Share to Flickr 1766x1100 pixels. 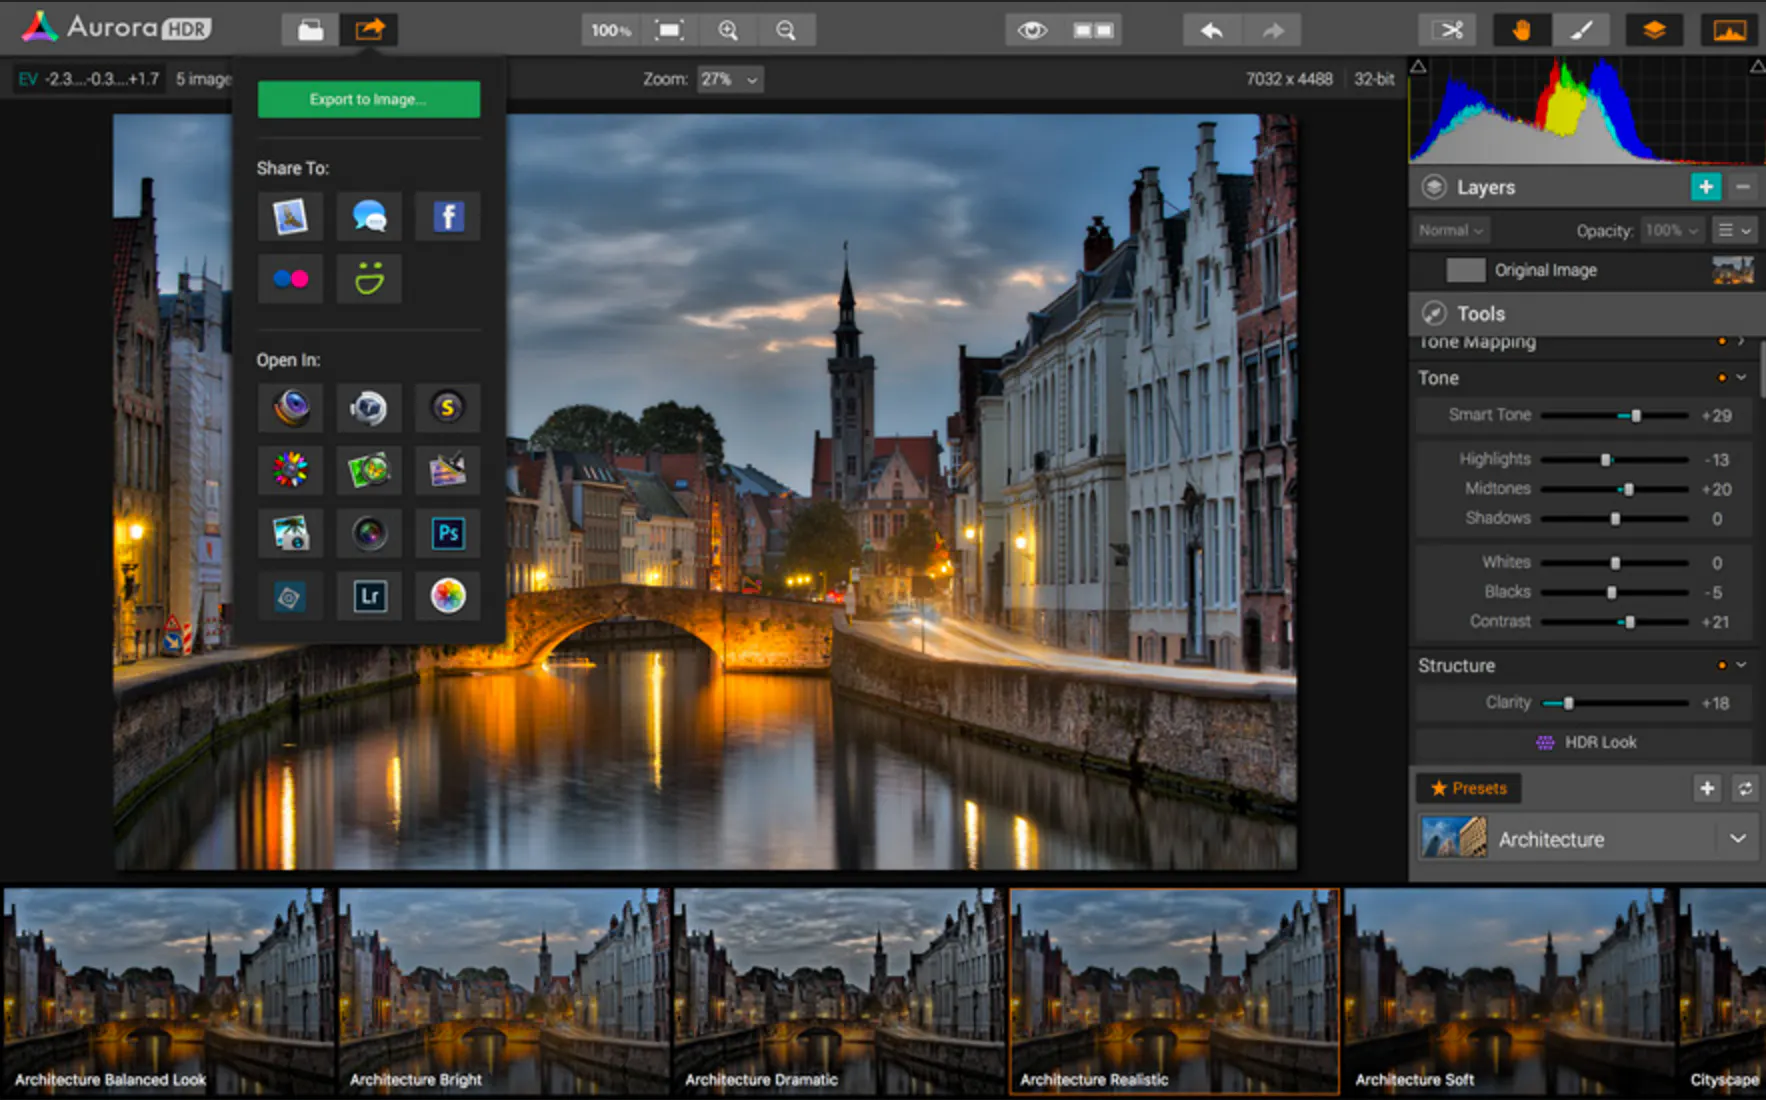click(x=290, y=279)
